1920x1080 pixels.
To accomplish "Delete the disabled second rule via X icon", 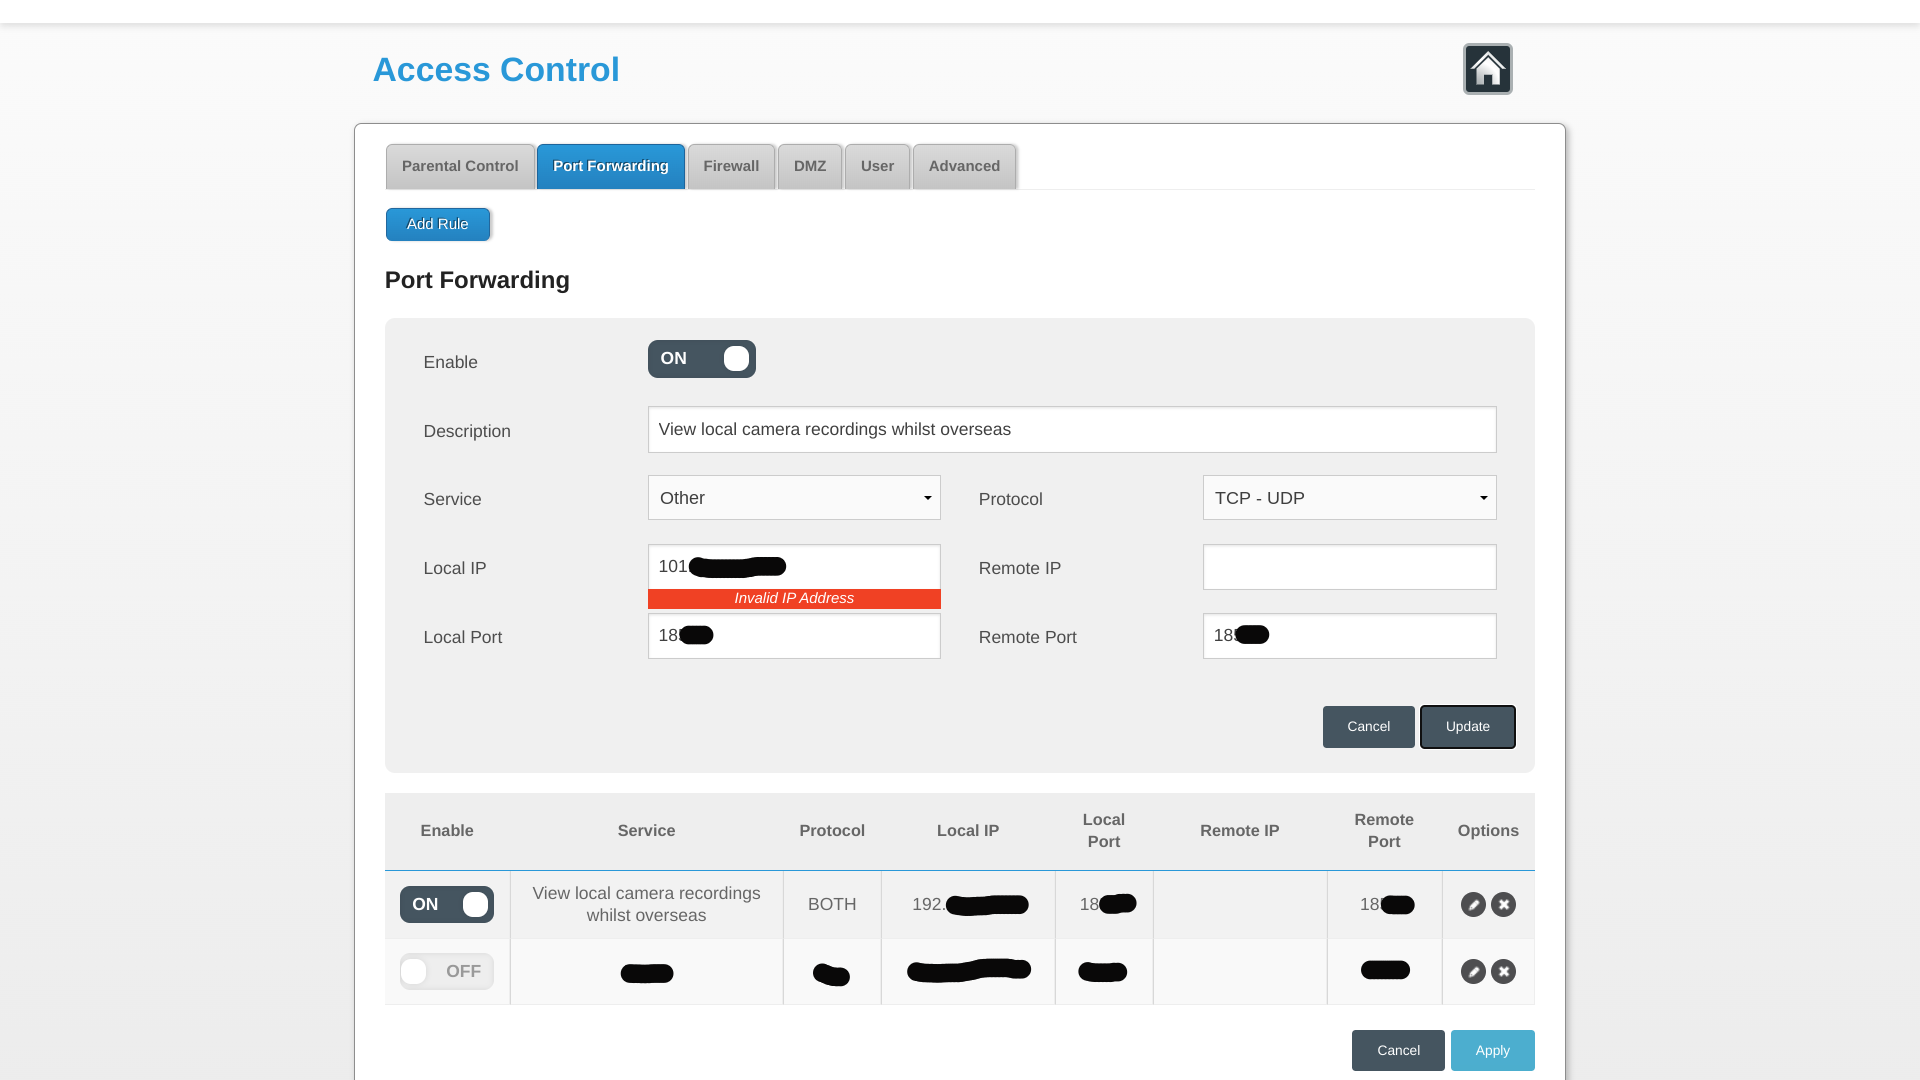I will coord(1503,972).
